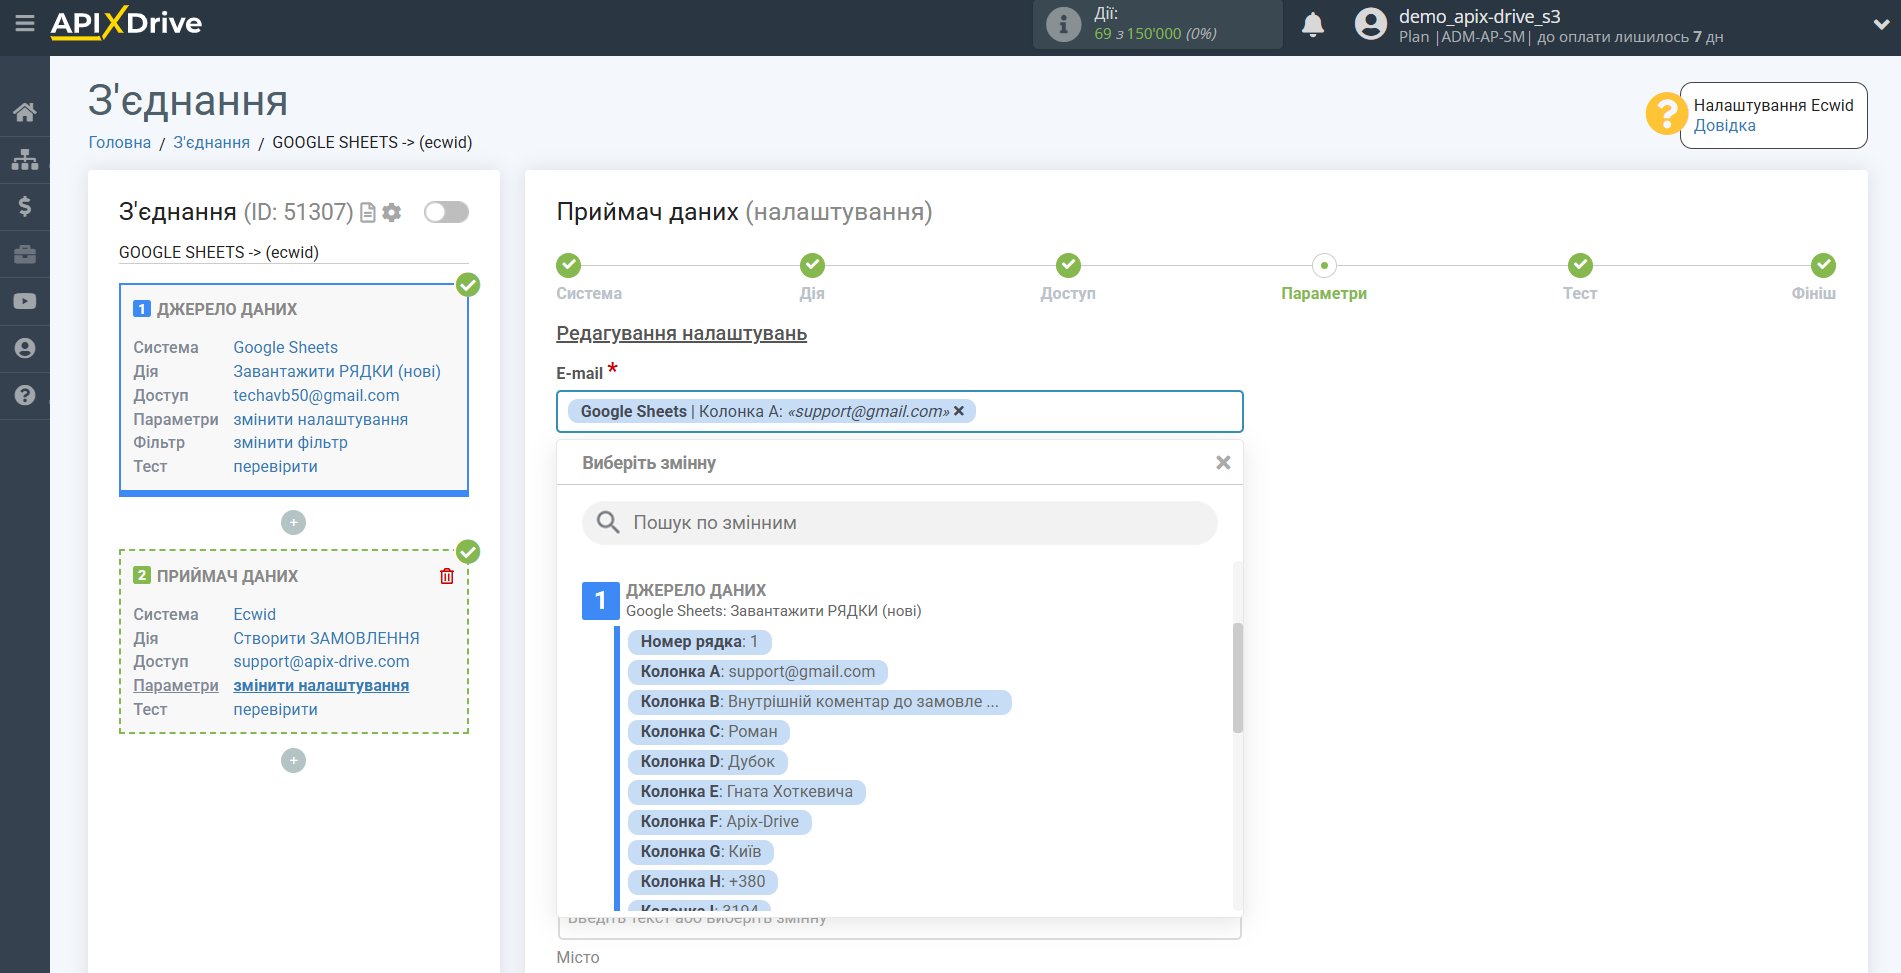Open the video tutorials sidebar icon

pos(25,301)
